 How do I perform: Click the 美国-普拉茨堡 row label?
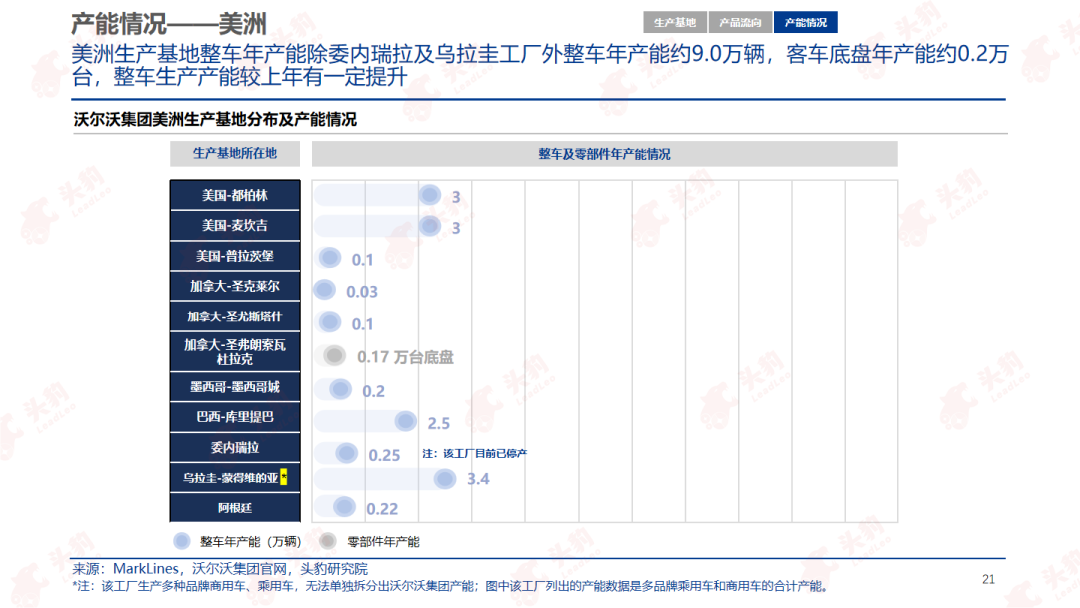pyautogui.click(x=235, y=256)
